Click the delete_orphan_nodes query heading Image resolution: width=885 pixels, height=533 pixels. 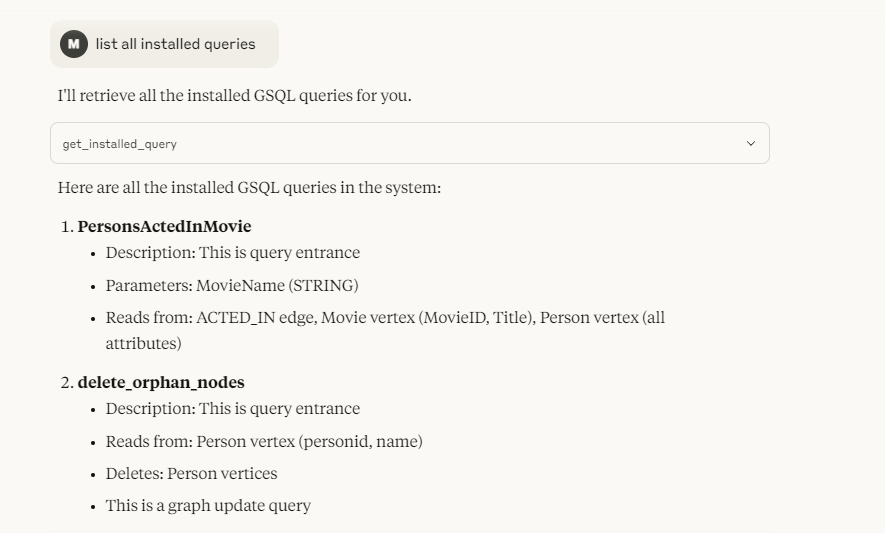point(161,382)
